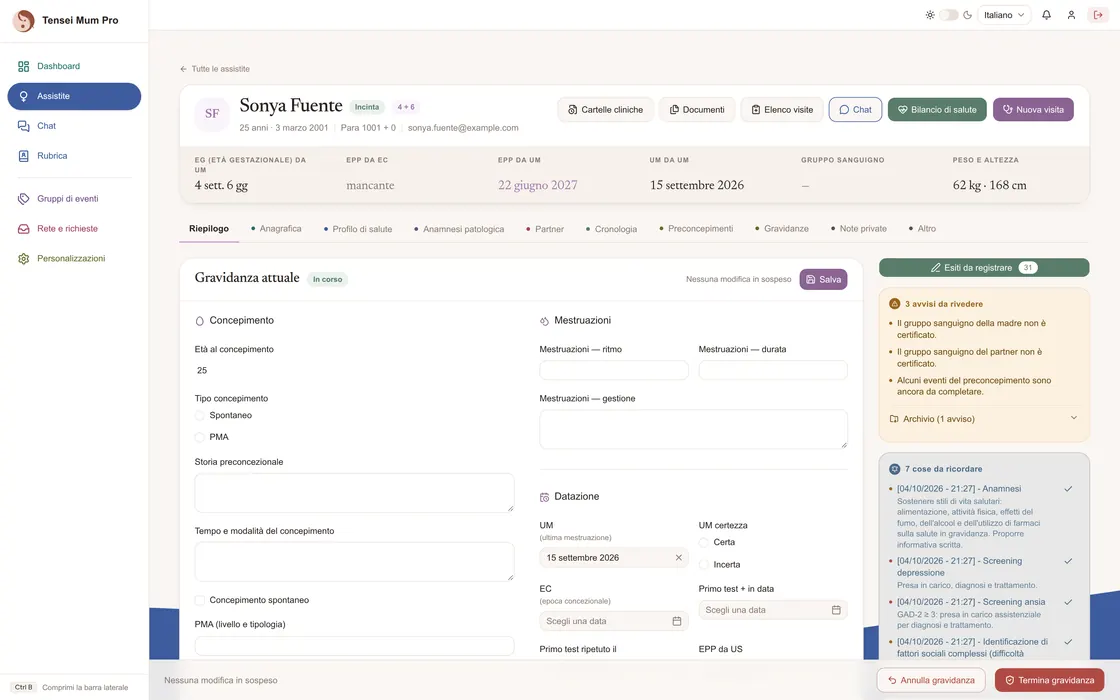Screen dimensions: 1120x700
Task: Open Chat in the sidebar menu
Action: 74,126
